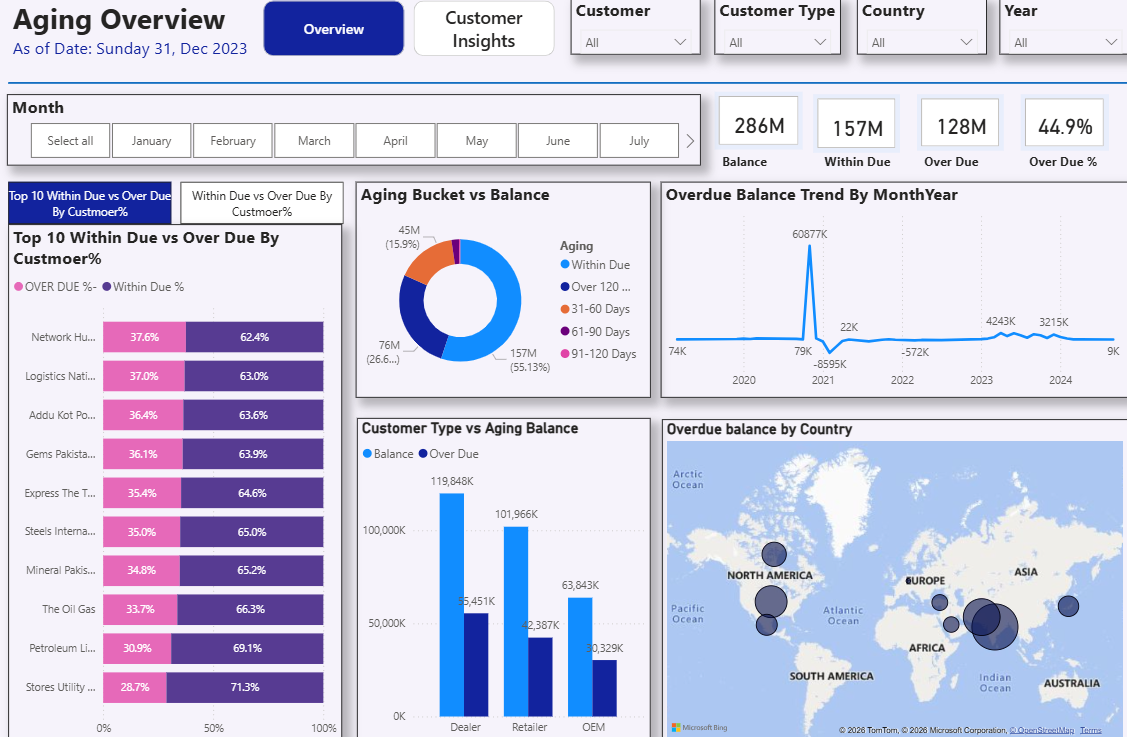Select Petroleum Li... 69.1% within due bar
Viewport: 1127px width, 737px height.
point(247,649)
